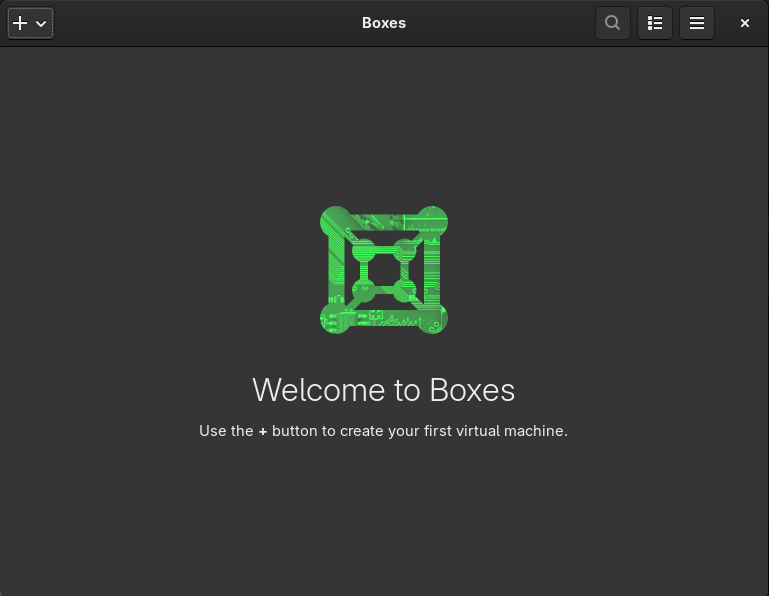Click the Welcome to Boxes heading

click(384, 390)
